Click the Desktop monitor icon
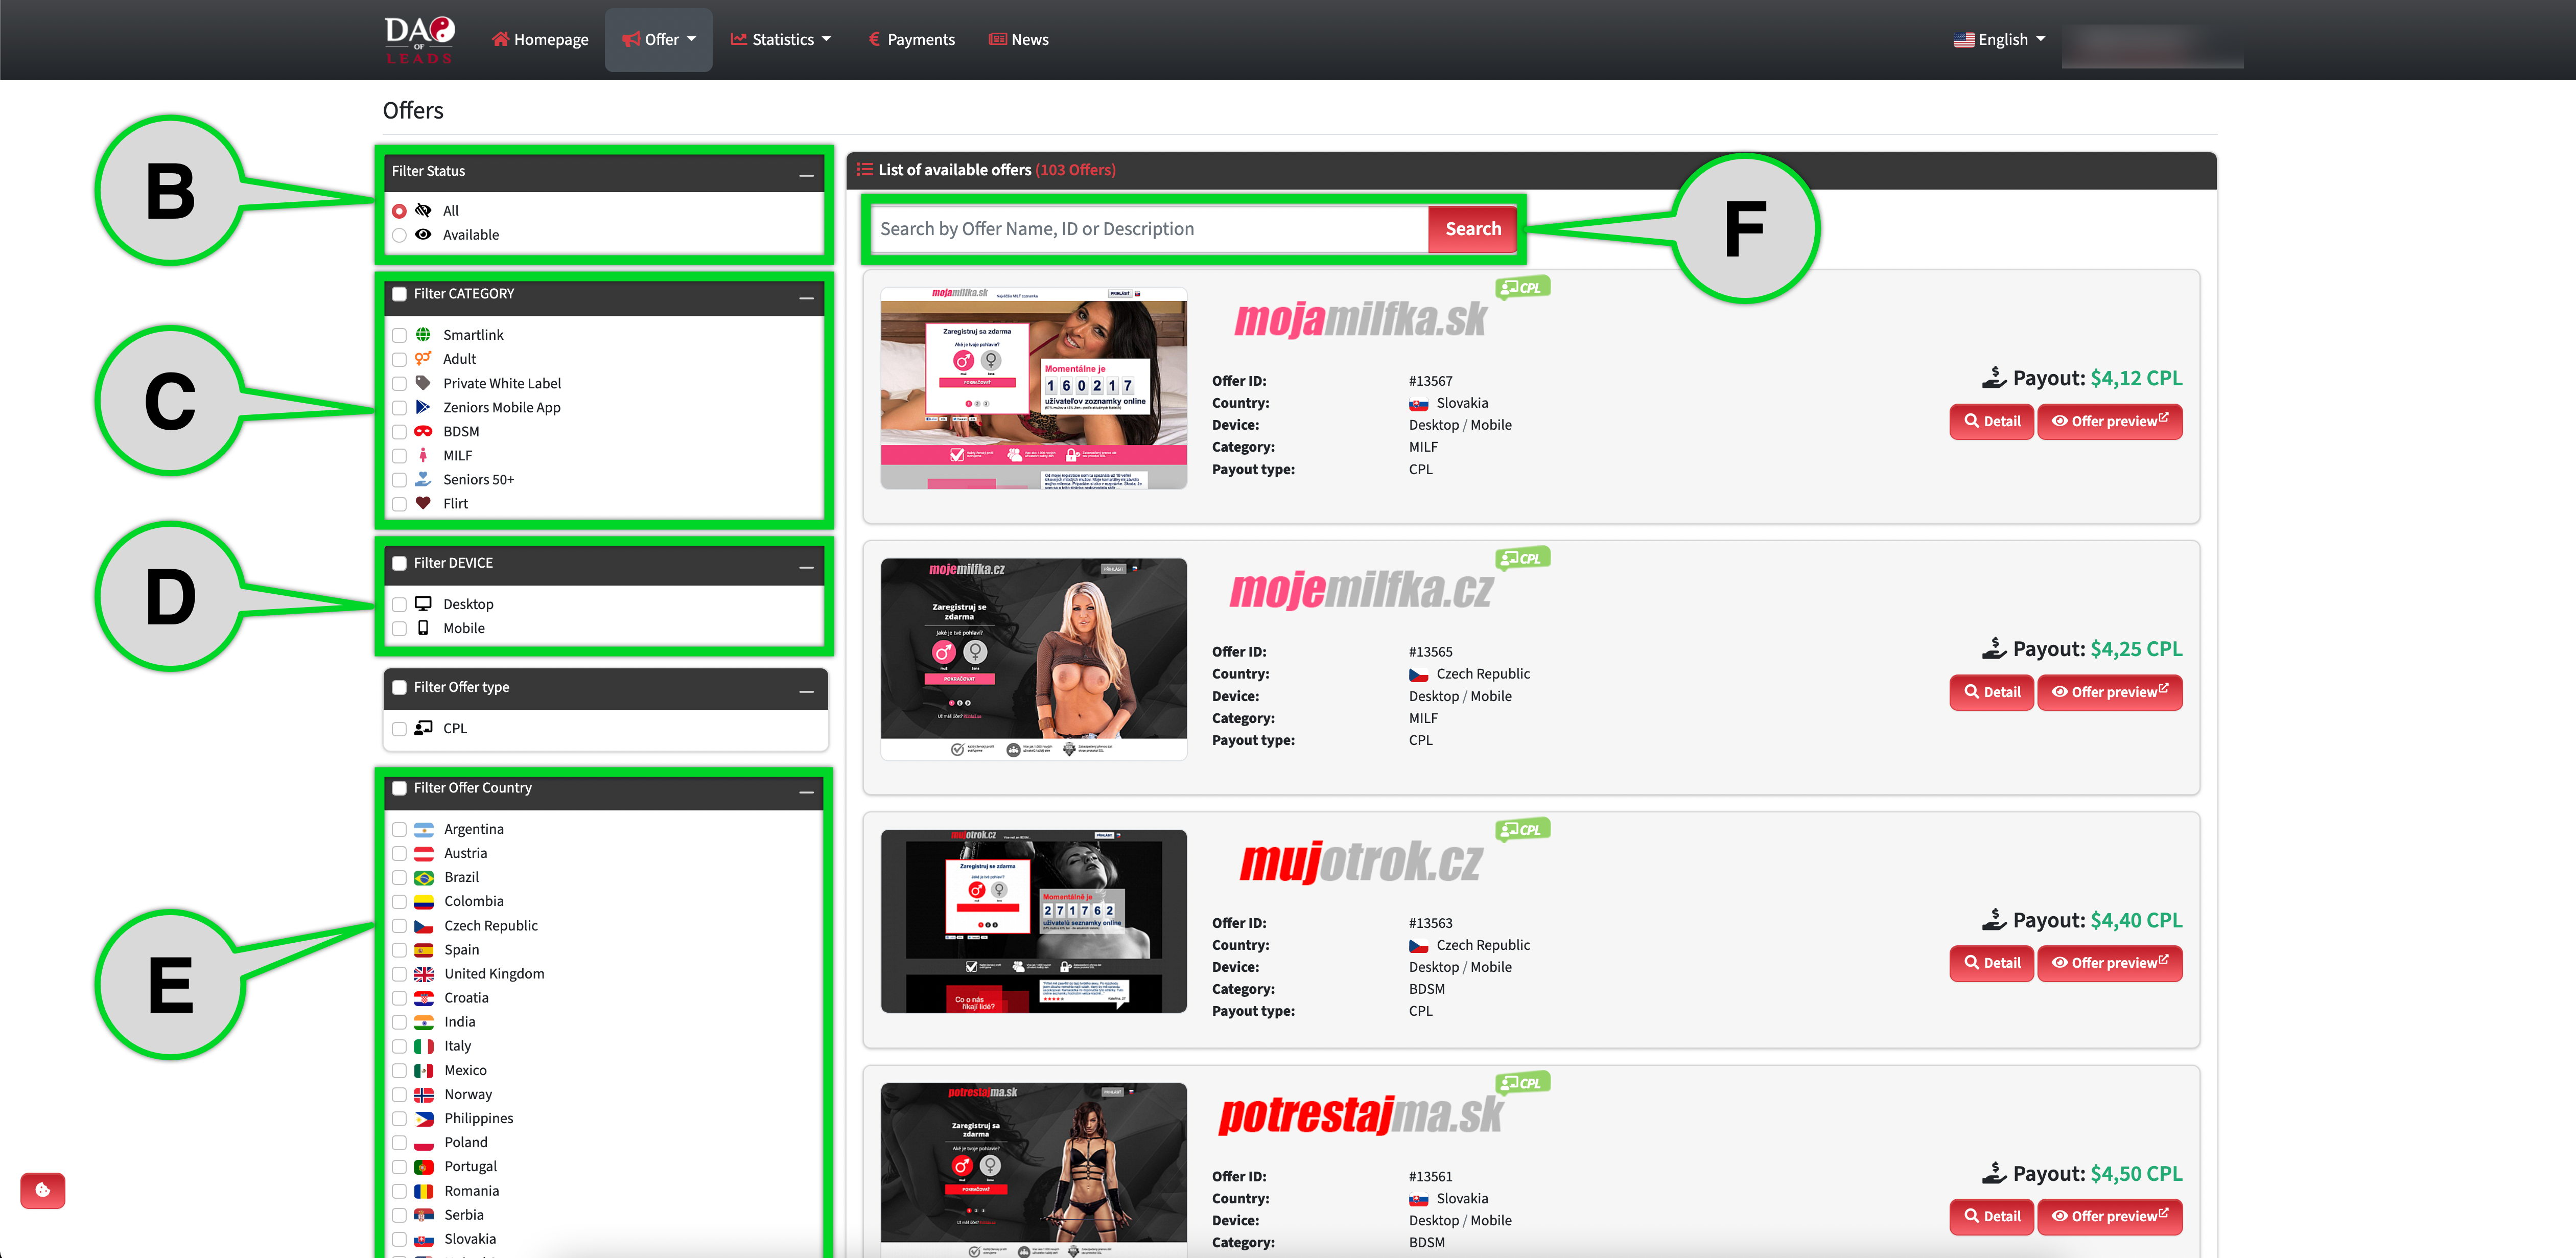This screenshot has height=1258, width=2576. pyautogui.click(x=423, y=604)
